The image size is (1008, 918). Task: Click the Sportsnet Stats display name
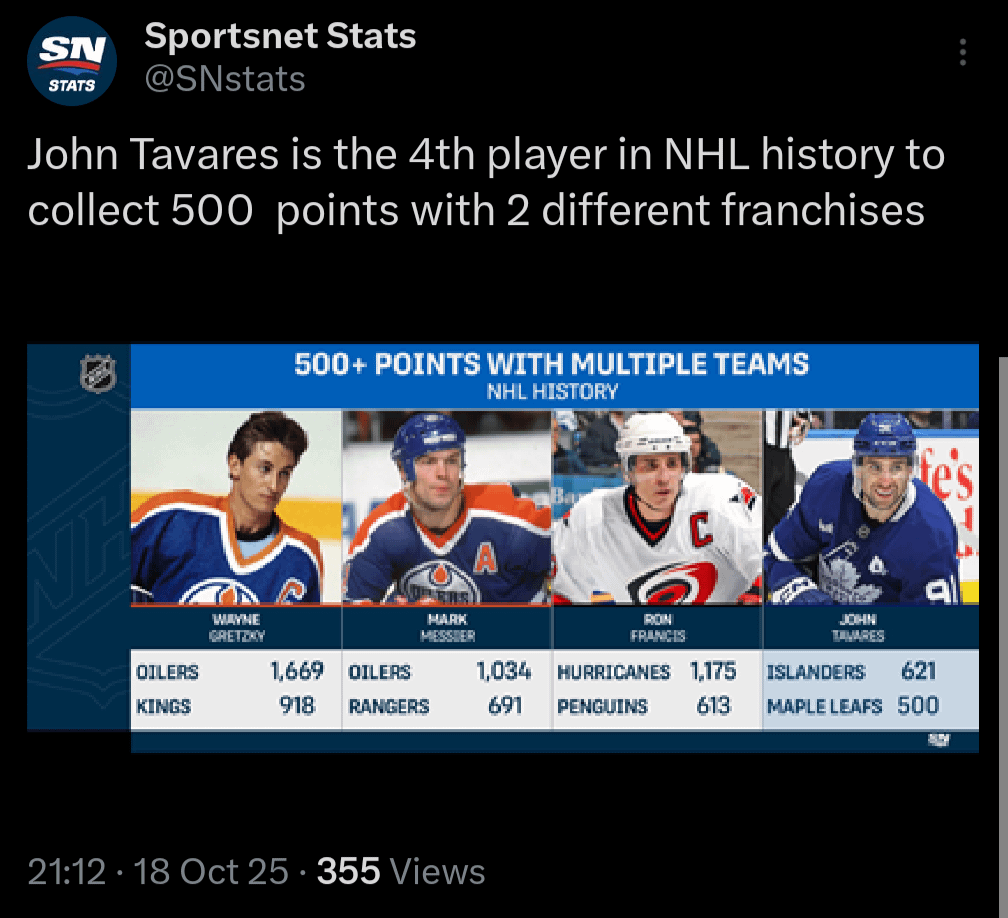(281, 36)
